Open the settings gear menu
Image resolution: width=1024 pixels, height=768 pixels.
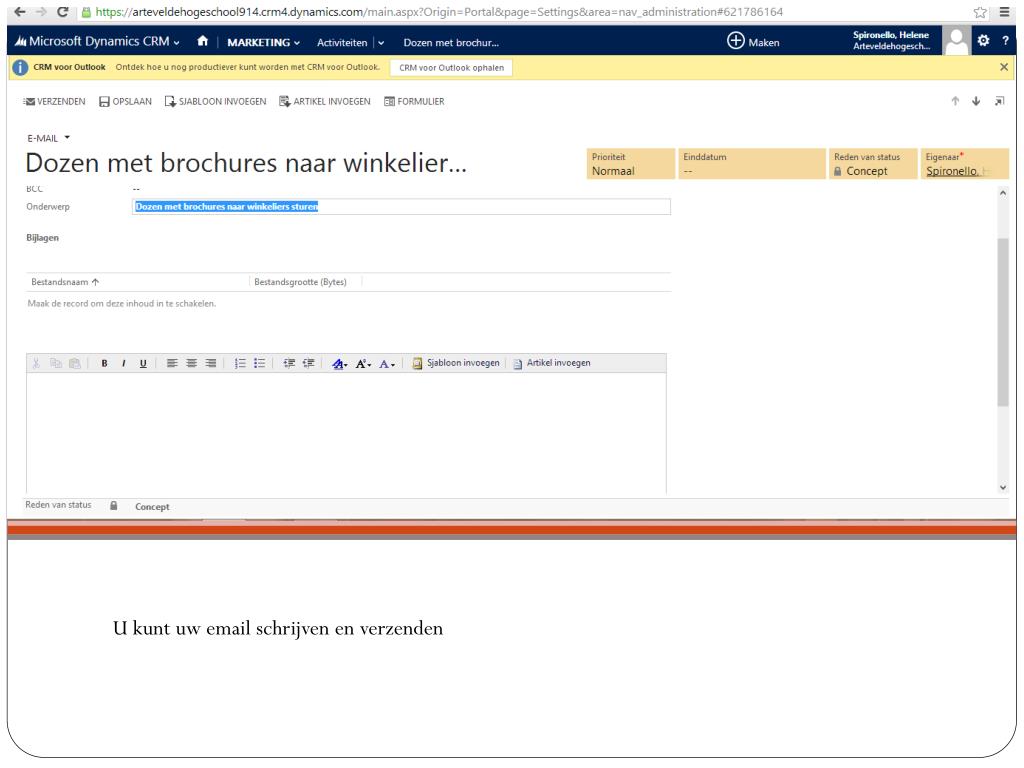(x=984, y=42)
